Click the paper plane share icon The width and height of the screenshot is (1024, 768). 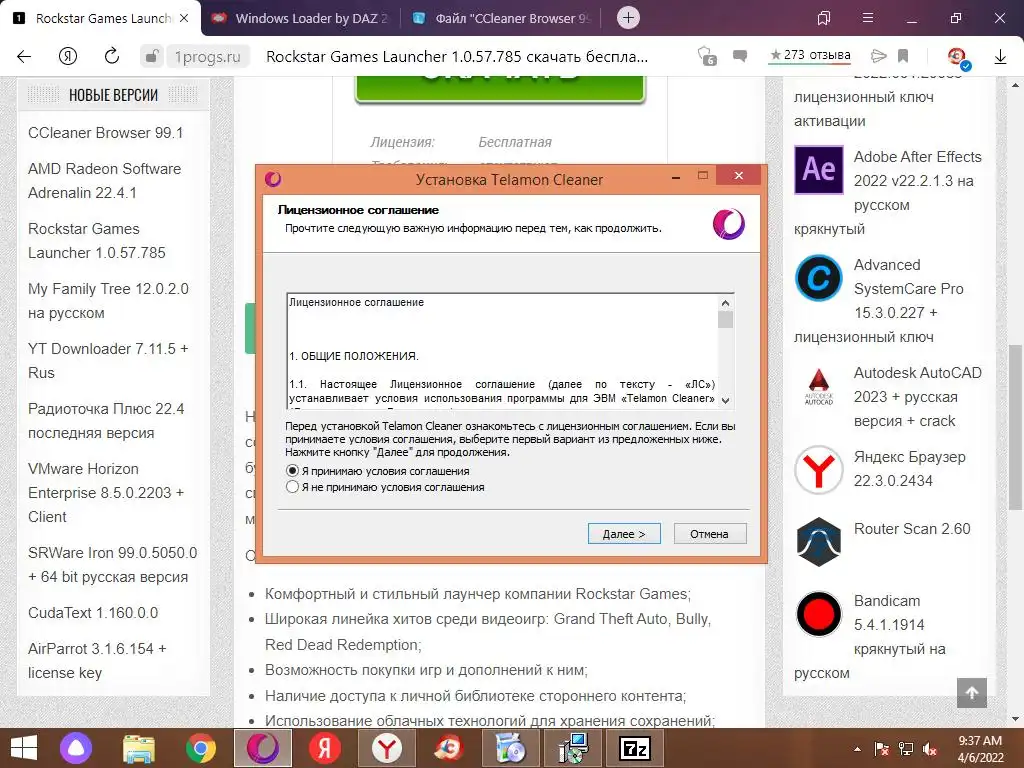(x=879, y=56)
